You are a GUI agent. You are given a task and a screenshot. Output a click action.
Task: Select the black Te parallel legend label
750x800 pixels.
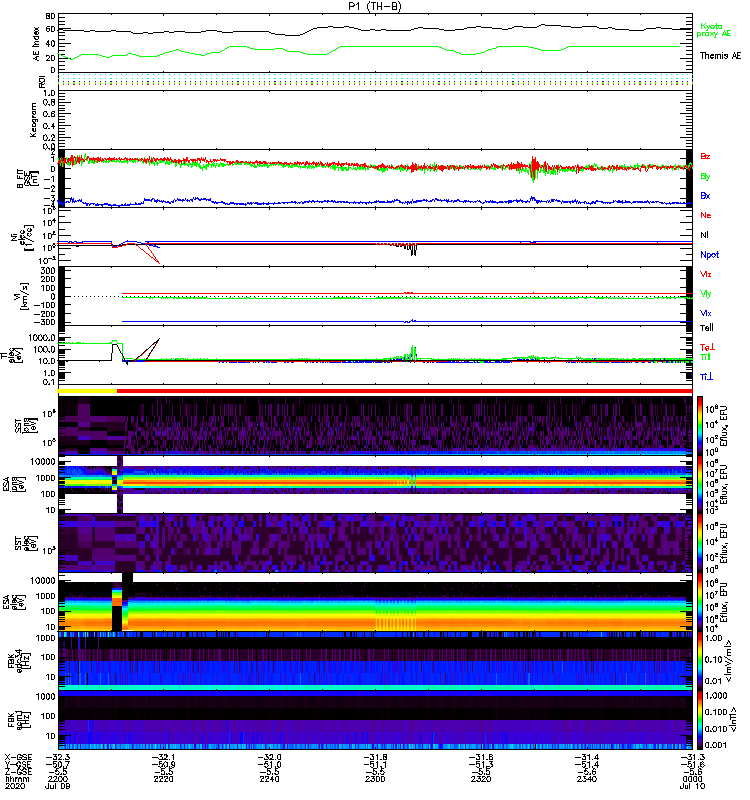tap(707, 328)
